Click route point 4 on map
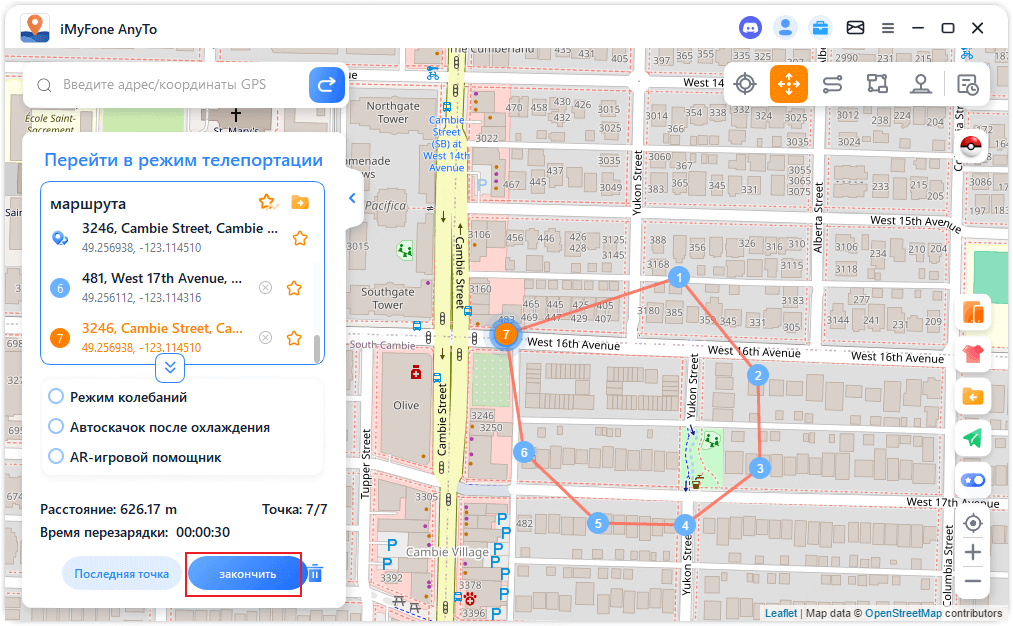1013x626 pixels. pos(685,525)
